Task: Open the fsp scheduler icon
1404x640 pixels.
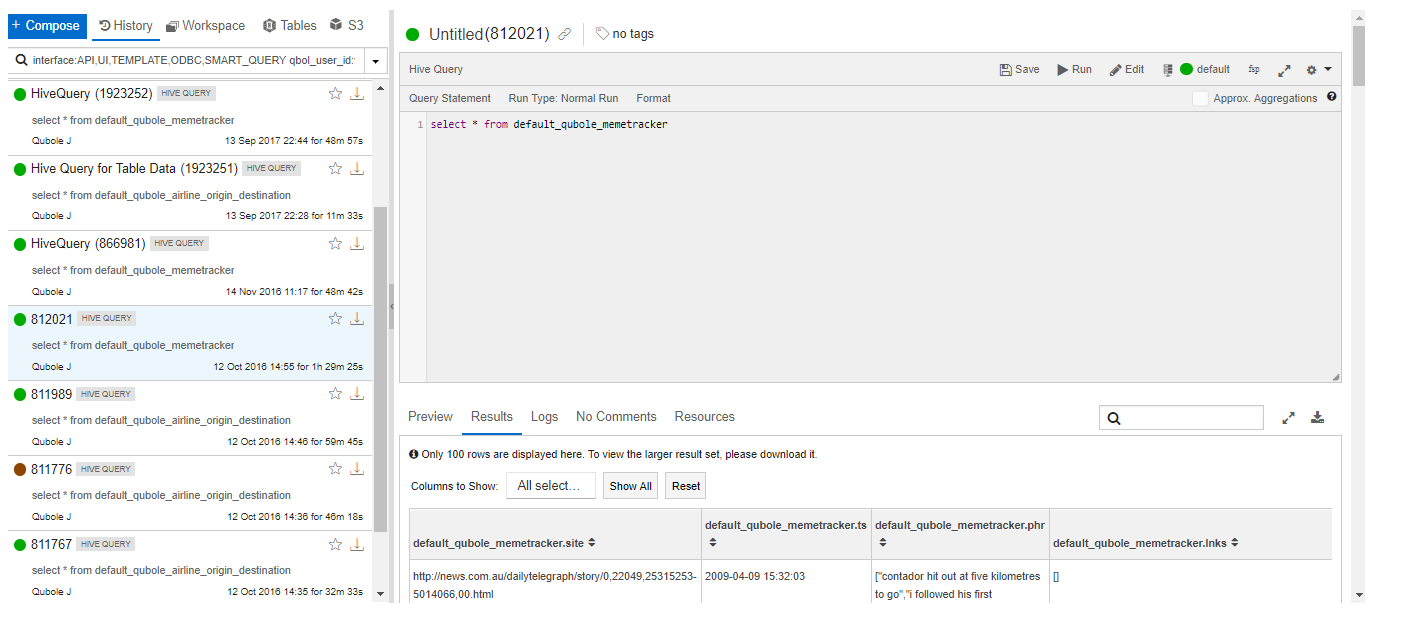Action: click(1254, 70)
